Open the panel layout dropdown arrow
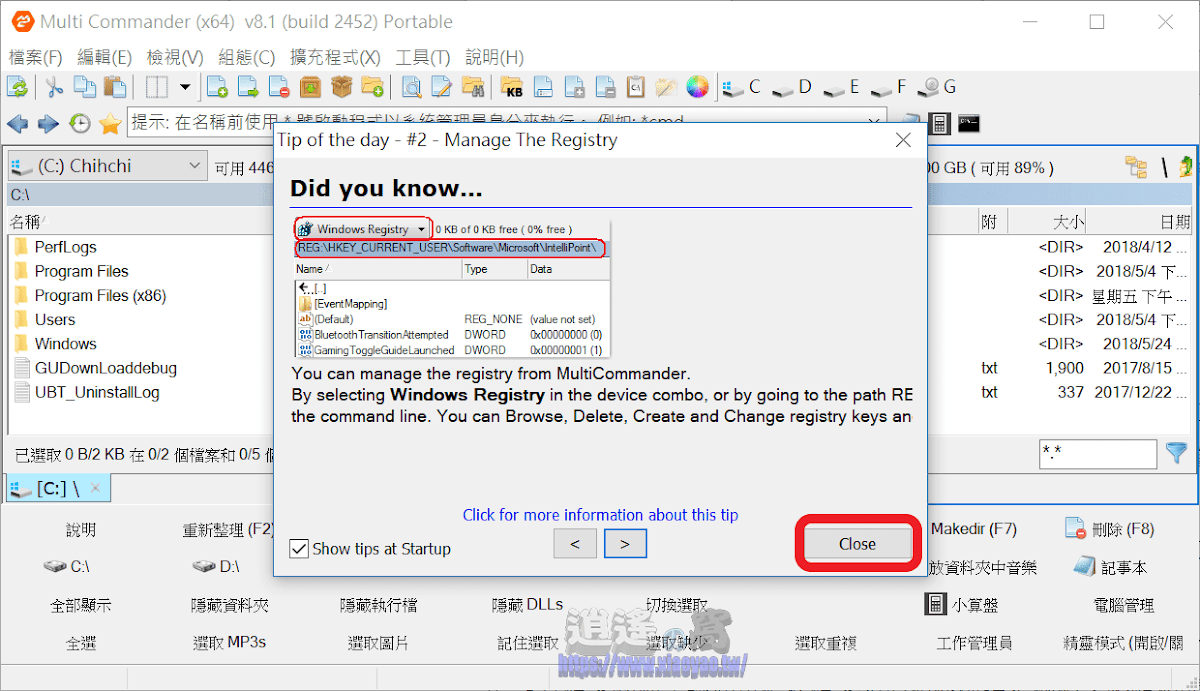 (185, 87)
